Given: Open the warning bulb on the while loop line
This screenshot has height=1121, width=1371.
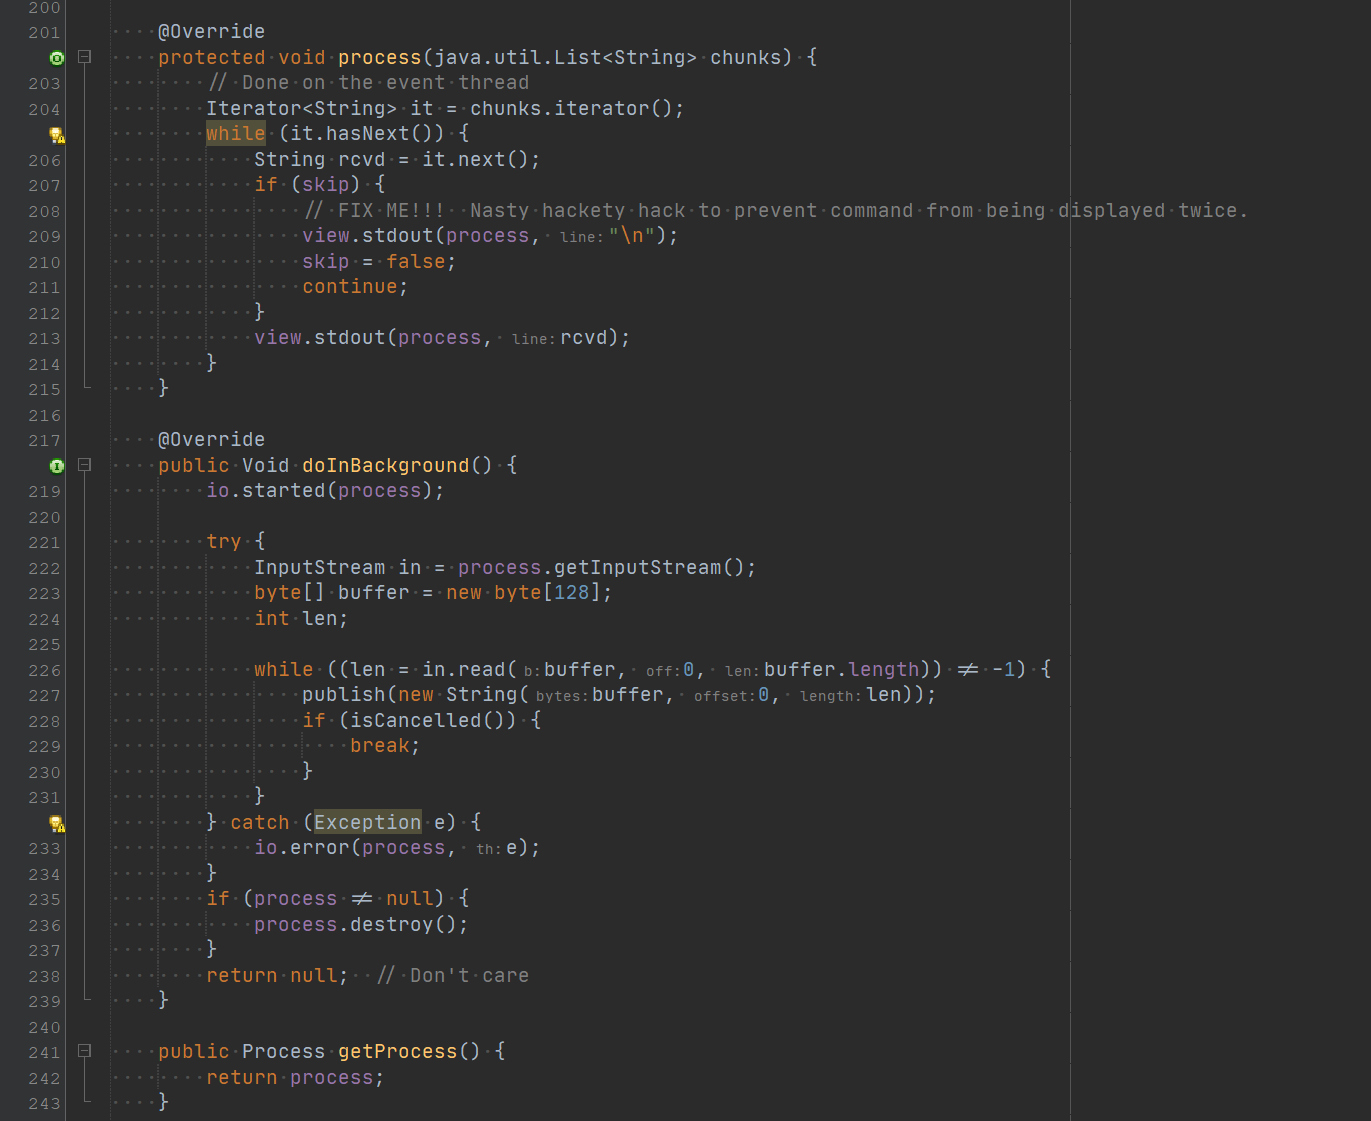Looking at the screenshot, I should (x=57, y=135).
